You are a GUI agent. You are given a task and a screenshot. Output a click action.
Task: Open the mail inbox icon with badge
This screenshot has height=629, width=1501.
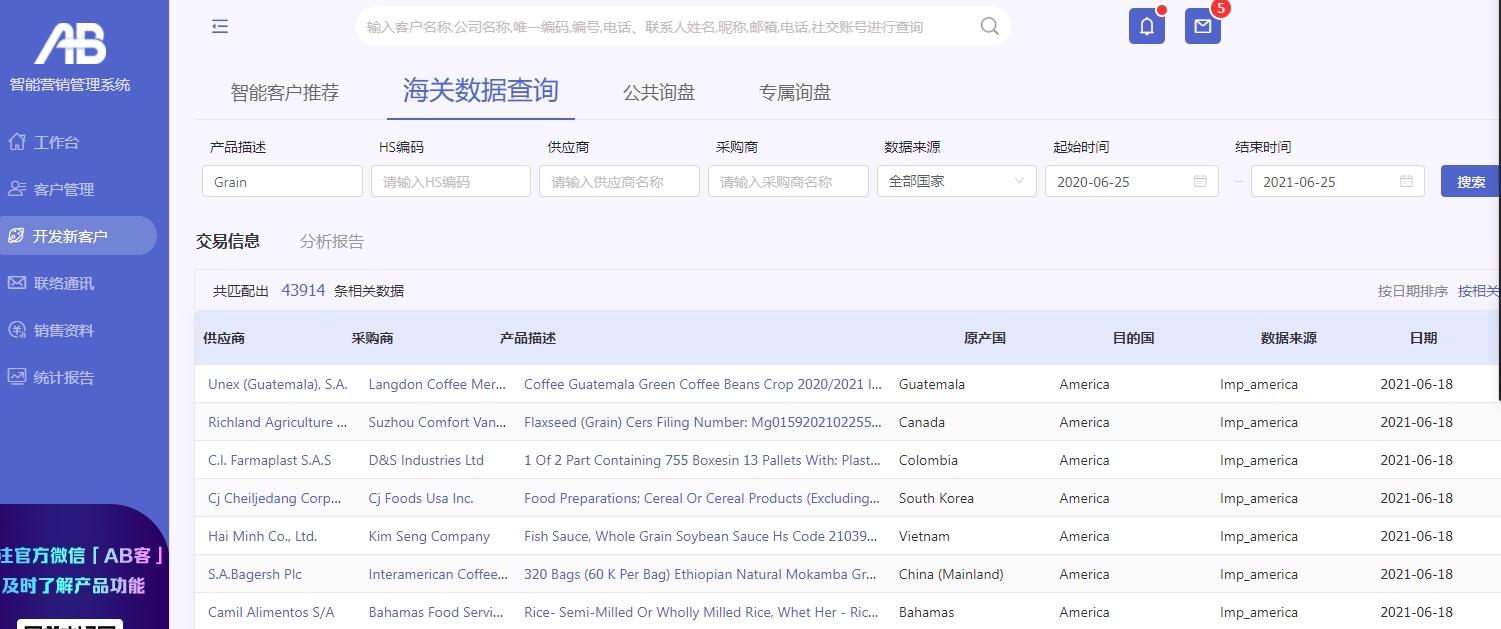coord(1203,27)
